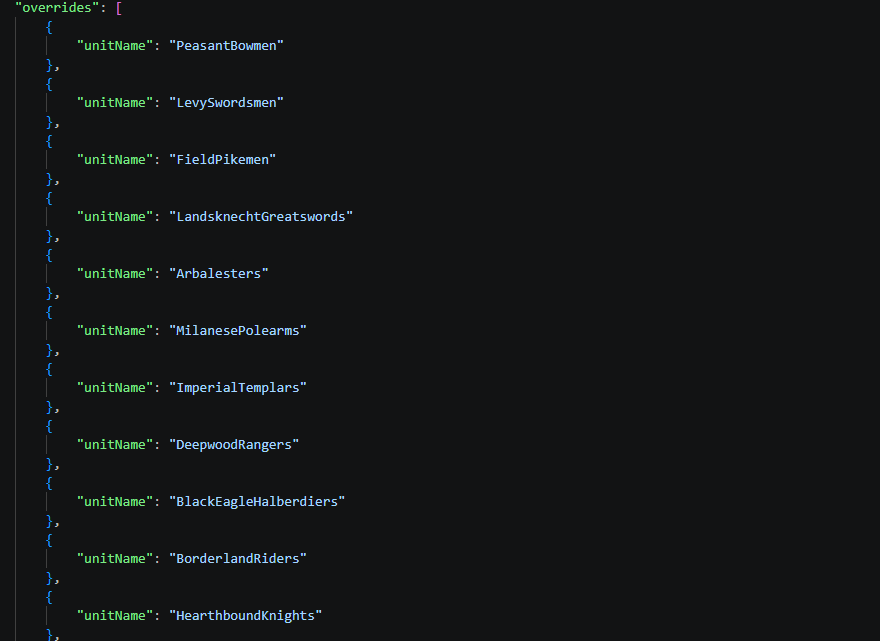This screenshot has height=641, width=880.
Task: Click on the "FieldPikemen" string
Action: click(x=222, y=159)
